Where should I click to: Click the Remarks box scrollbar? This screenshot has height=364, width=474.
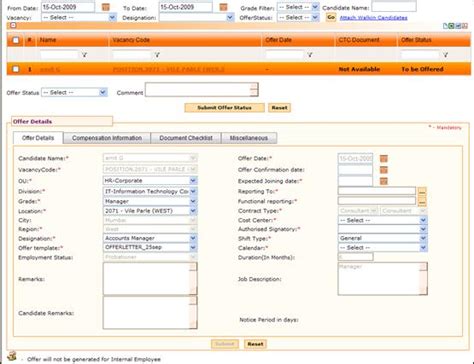point(193,279)
